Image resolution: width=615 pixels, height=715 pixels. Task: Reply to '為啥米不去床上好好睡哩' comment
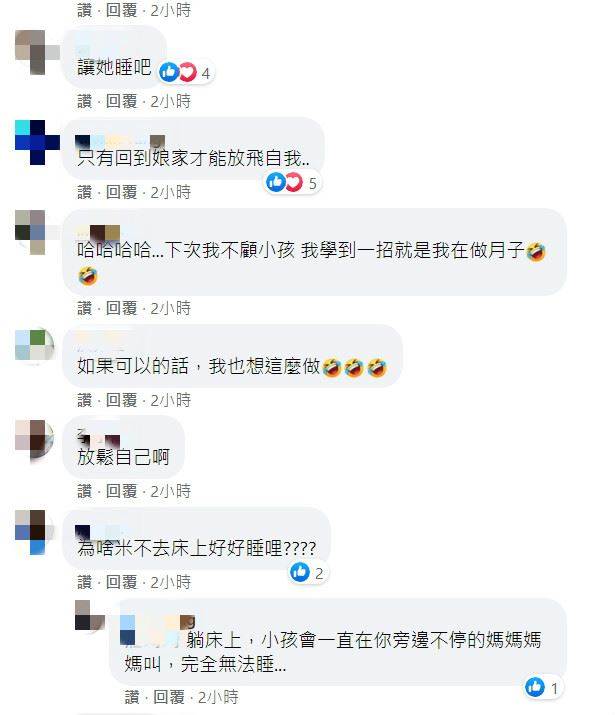pyautogui.click(x=121, y=582)
